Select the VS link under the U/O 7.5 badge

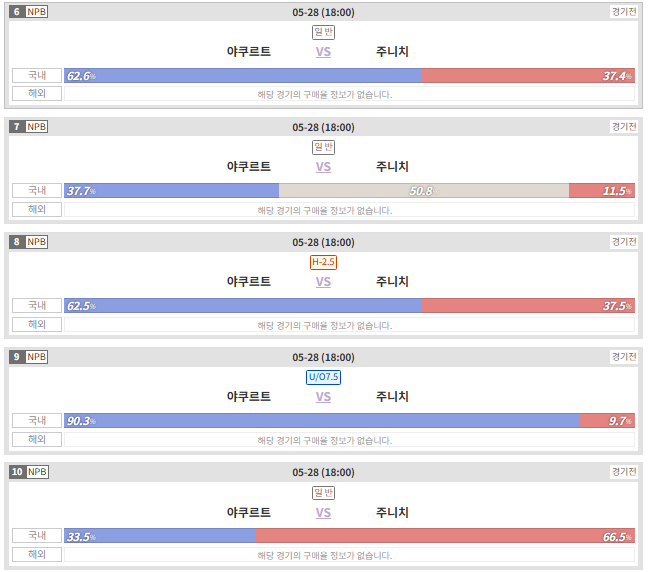coord(323,397)
